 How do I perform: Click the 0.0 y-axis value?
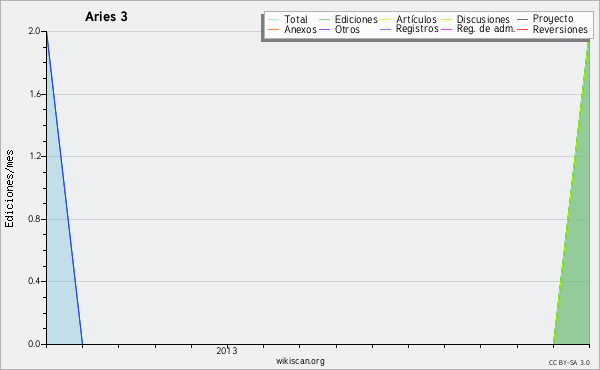(34, 344)
